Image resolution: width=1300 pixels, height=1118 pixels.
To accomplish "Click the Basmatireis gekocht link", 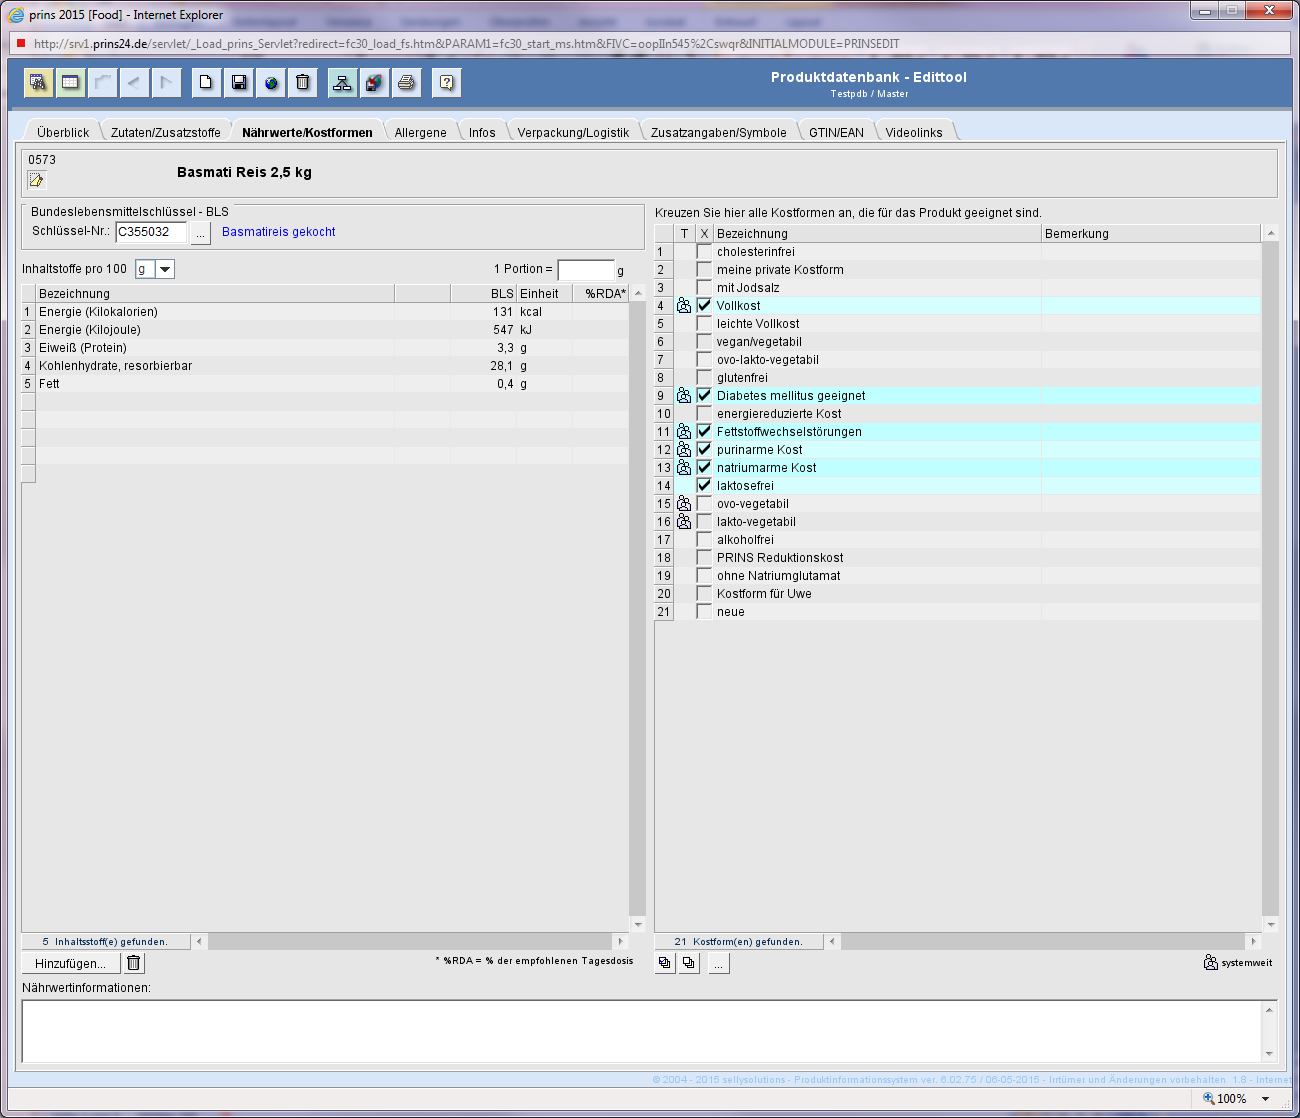I will tap(278, 232).
